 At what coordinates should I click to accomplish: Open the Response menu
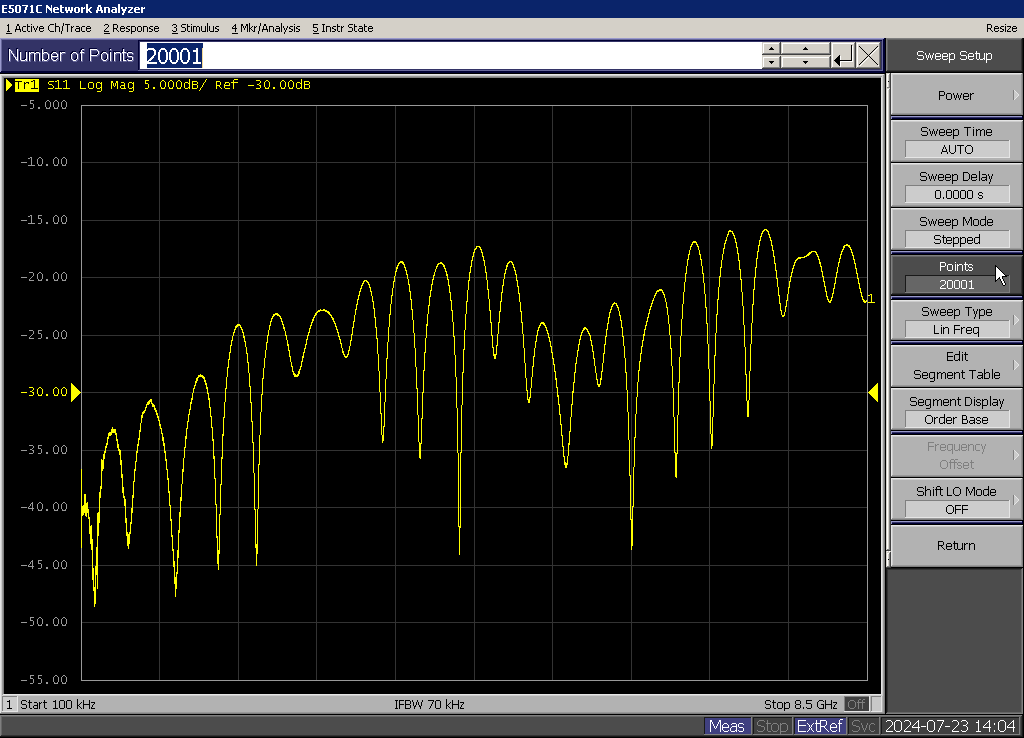point(131,28)
